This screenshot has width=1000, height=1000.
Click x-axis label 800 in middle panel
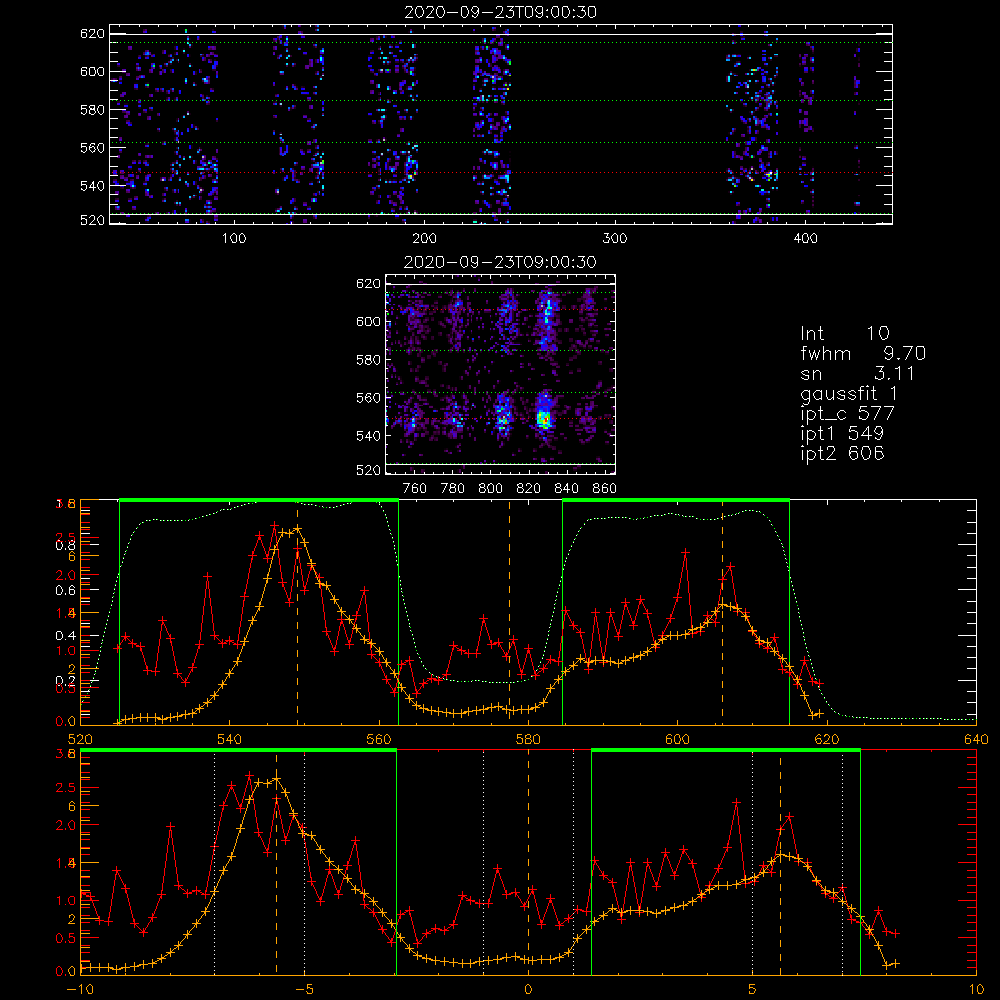click(x=491, y=489)
